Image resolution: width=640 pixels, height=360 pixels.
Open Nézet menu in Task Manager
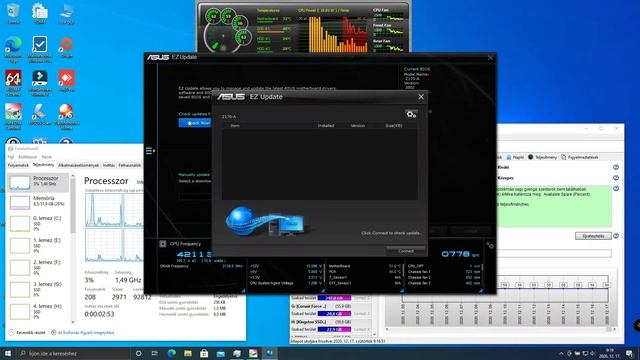[x=47, y=157]
